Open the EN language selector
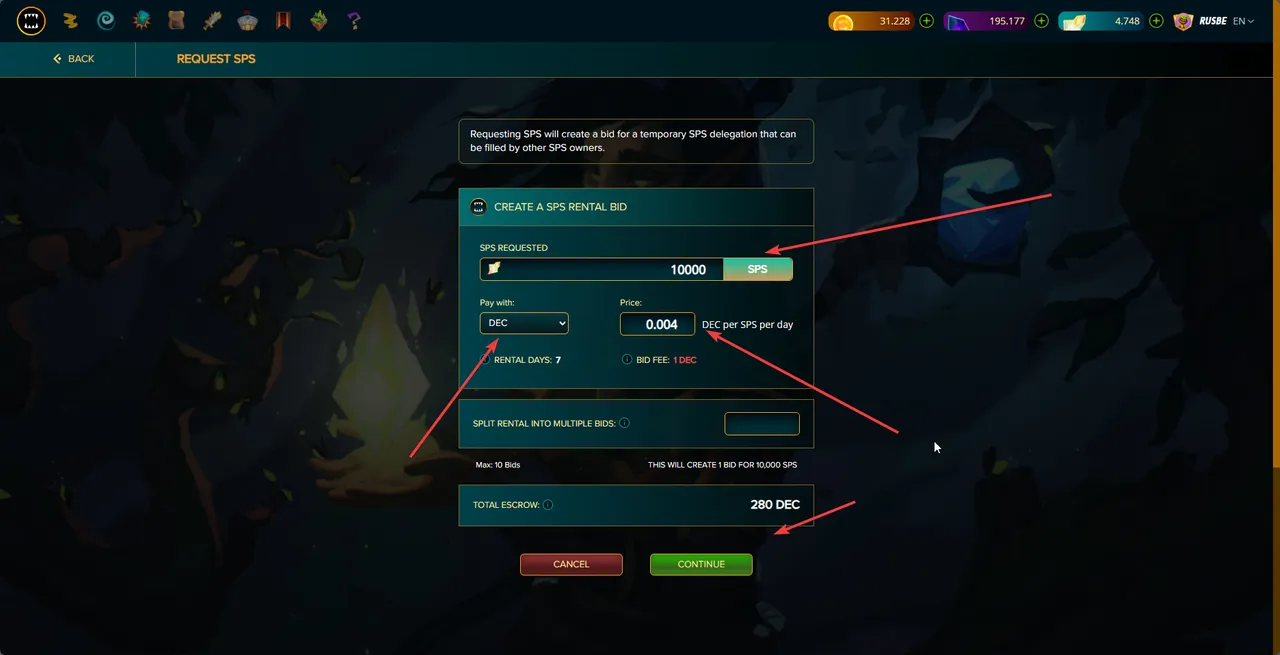1280x655 pixels. [1243, 21]
